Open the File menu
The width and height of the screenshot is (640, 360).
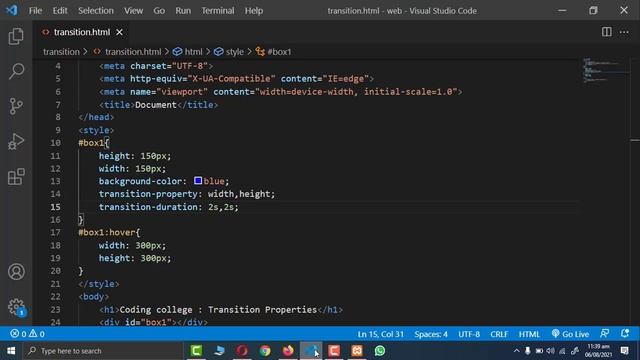coord(35,11)
